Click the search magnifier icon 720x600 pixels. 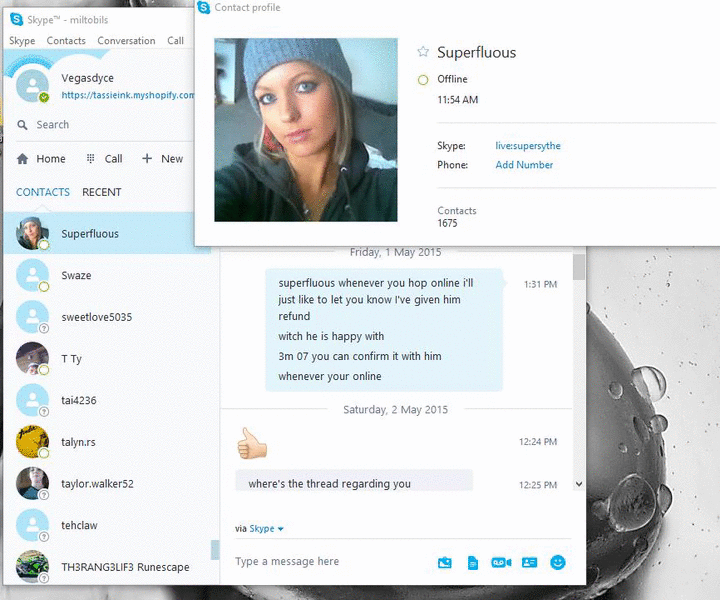[x=22, y=124]
